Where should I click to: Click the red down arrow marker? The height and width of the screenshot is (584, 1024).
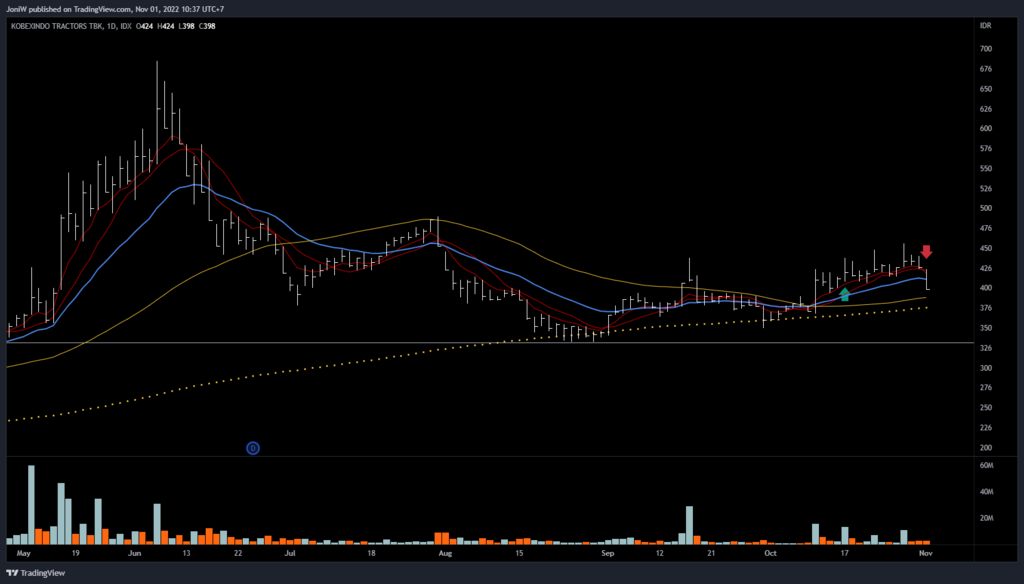pos(926,252)
